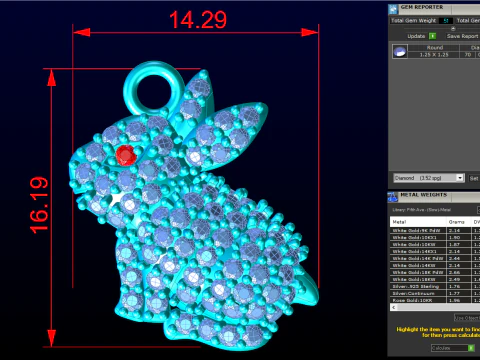Select the White Gold:10KX1 row
The width and height of the screenshot is (480, 360).
(x=435, y=237)
